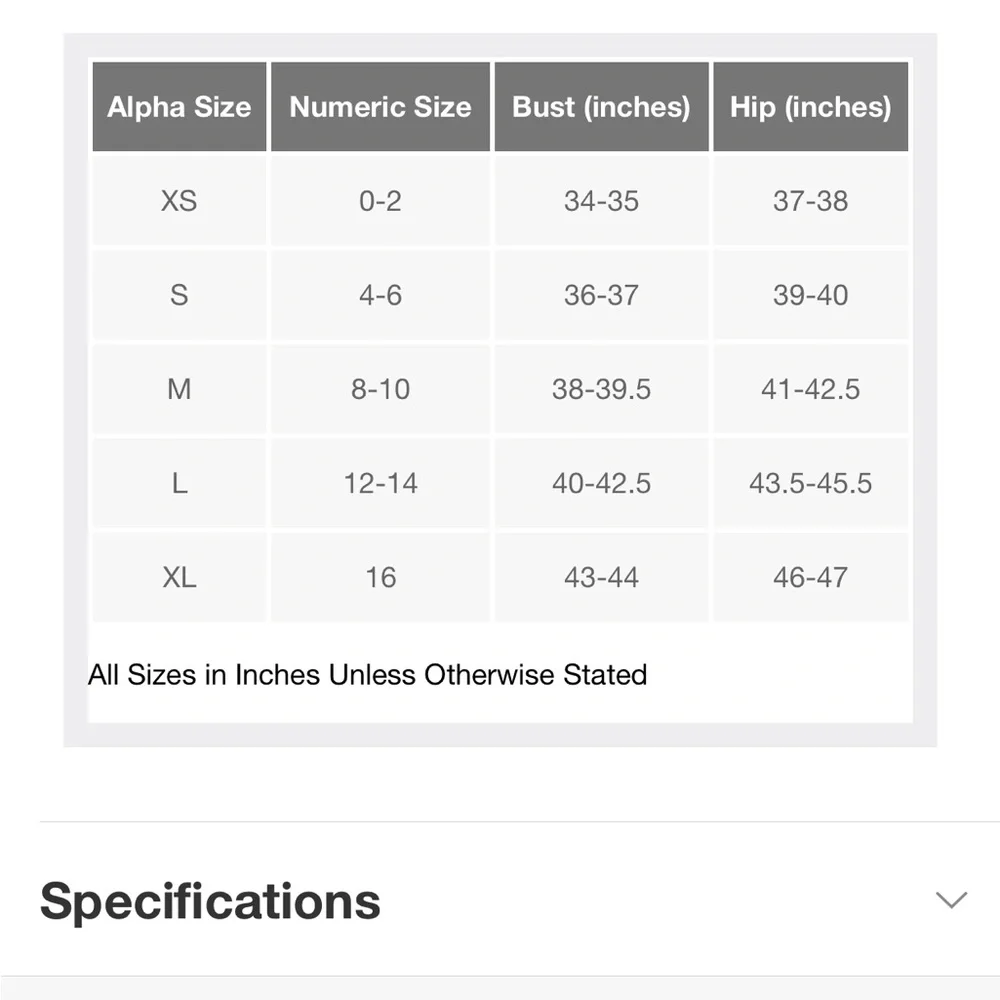The width and height of the screenshot is (1000, 1000).
Task: Click bust measurement 36-37 cell
Action: pyautogui.click(x=601, y=295)
